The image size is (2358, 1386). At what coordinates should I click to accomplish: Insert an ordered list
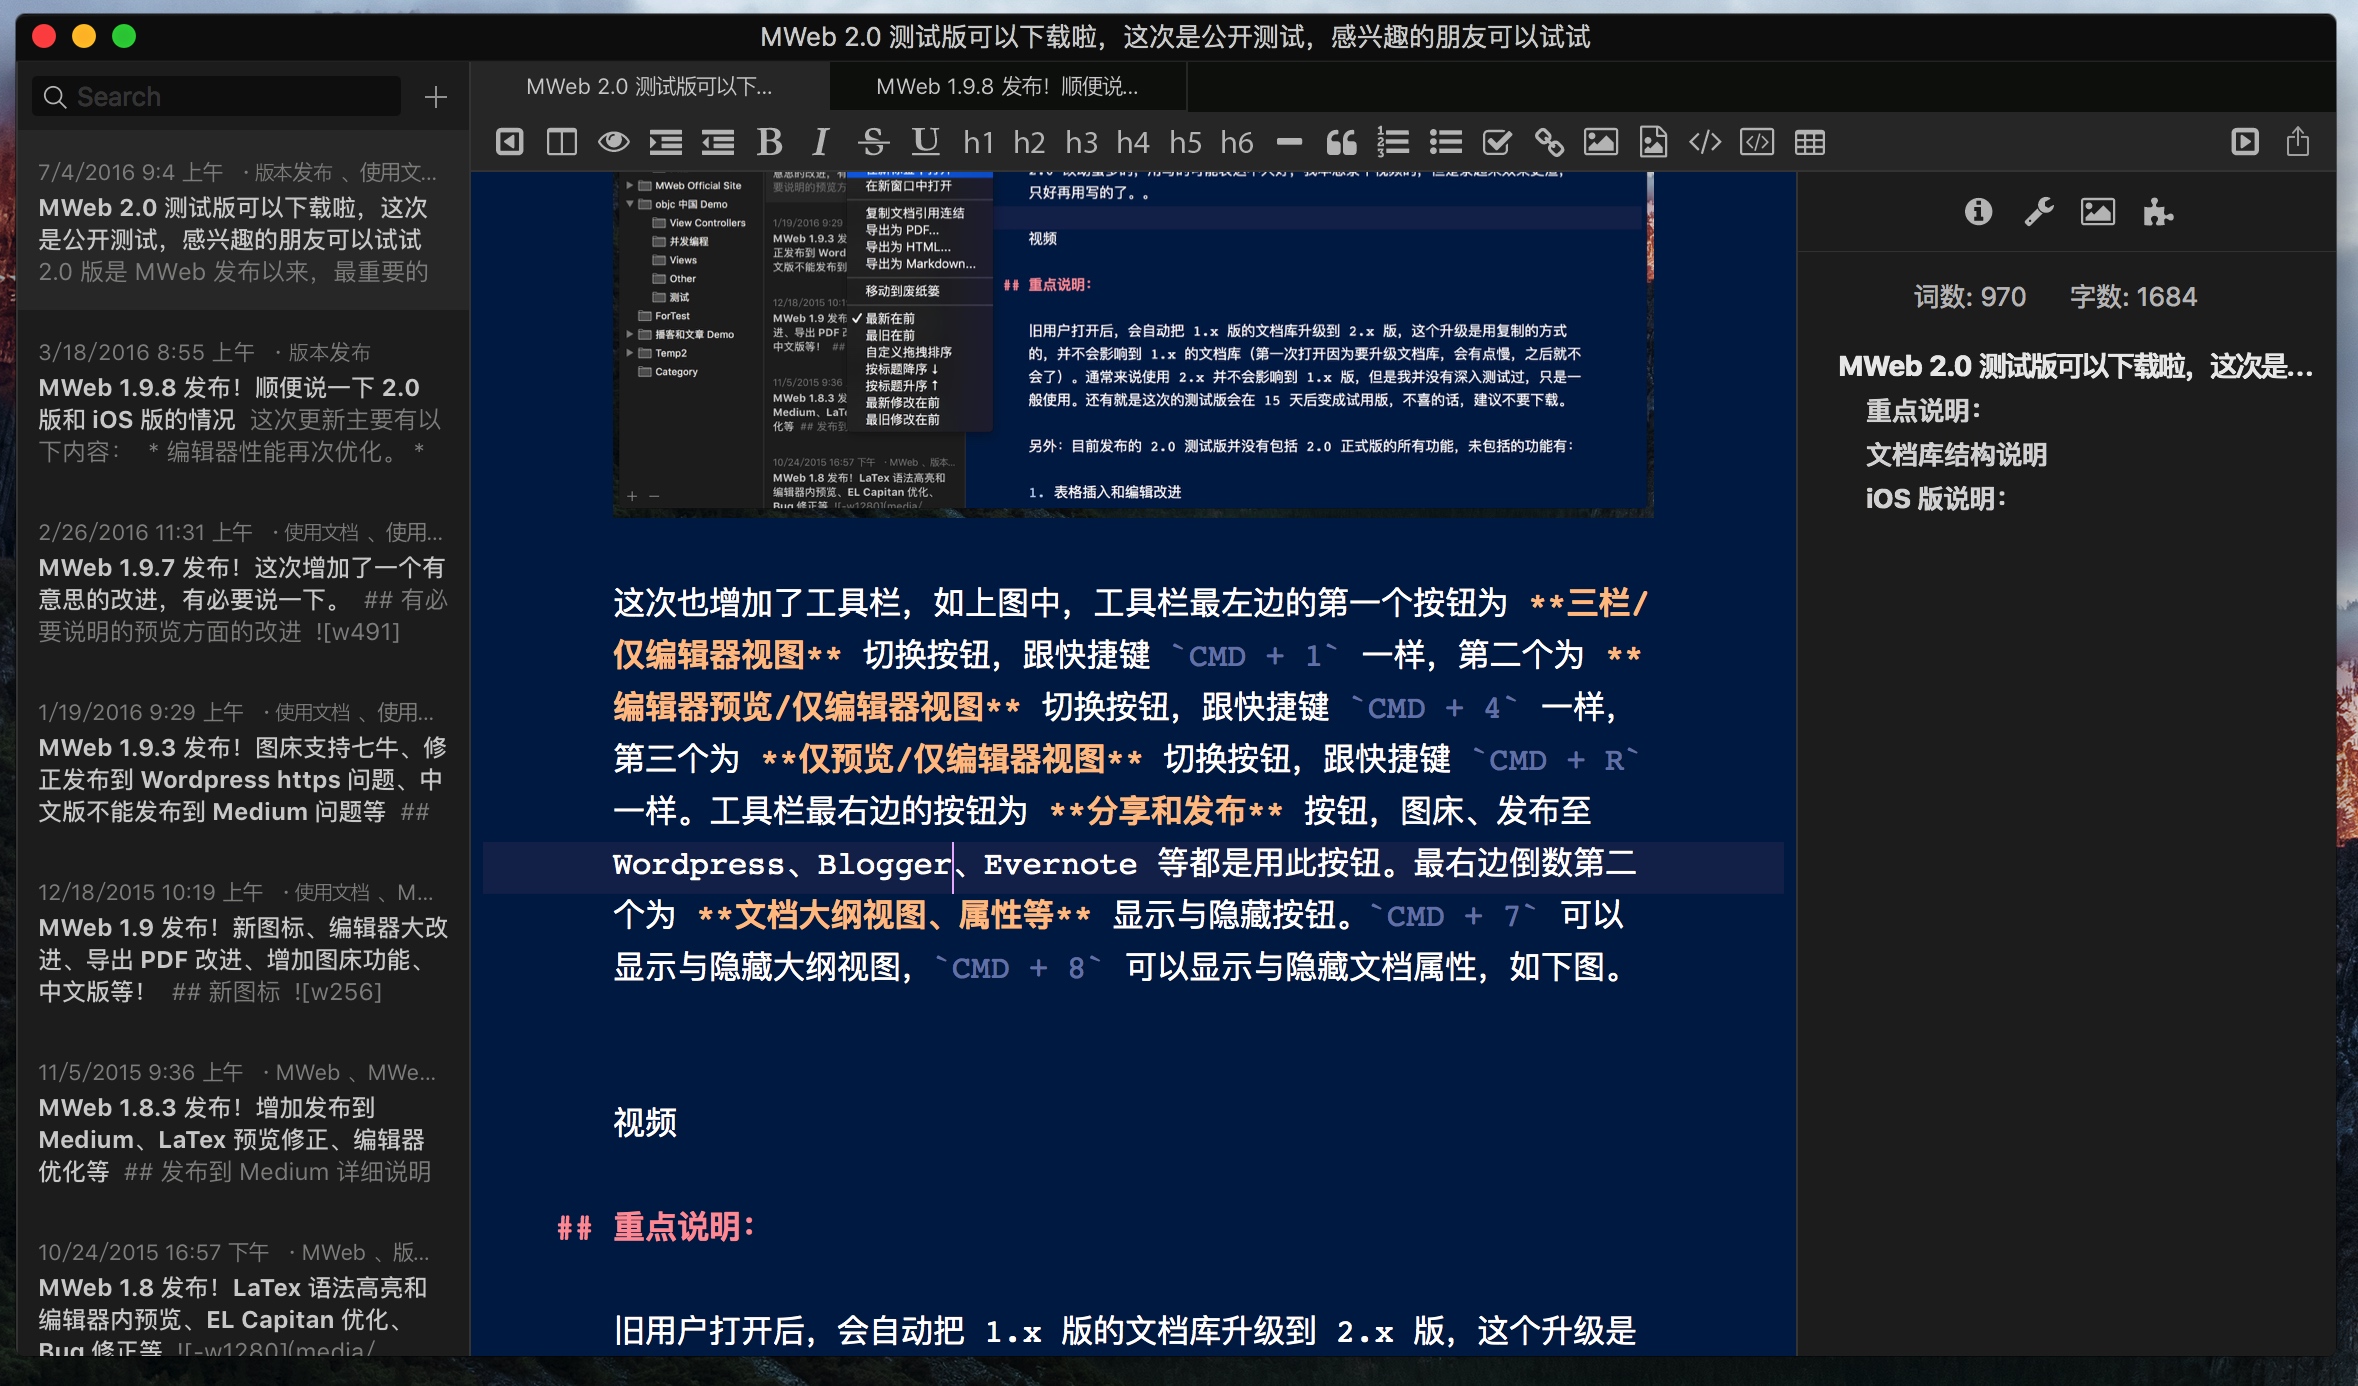tap(1393, 143)
